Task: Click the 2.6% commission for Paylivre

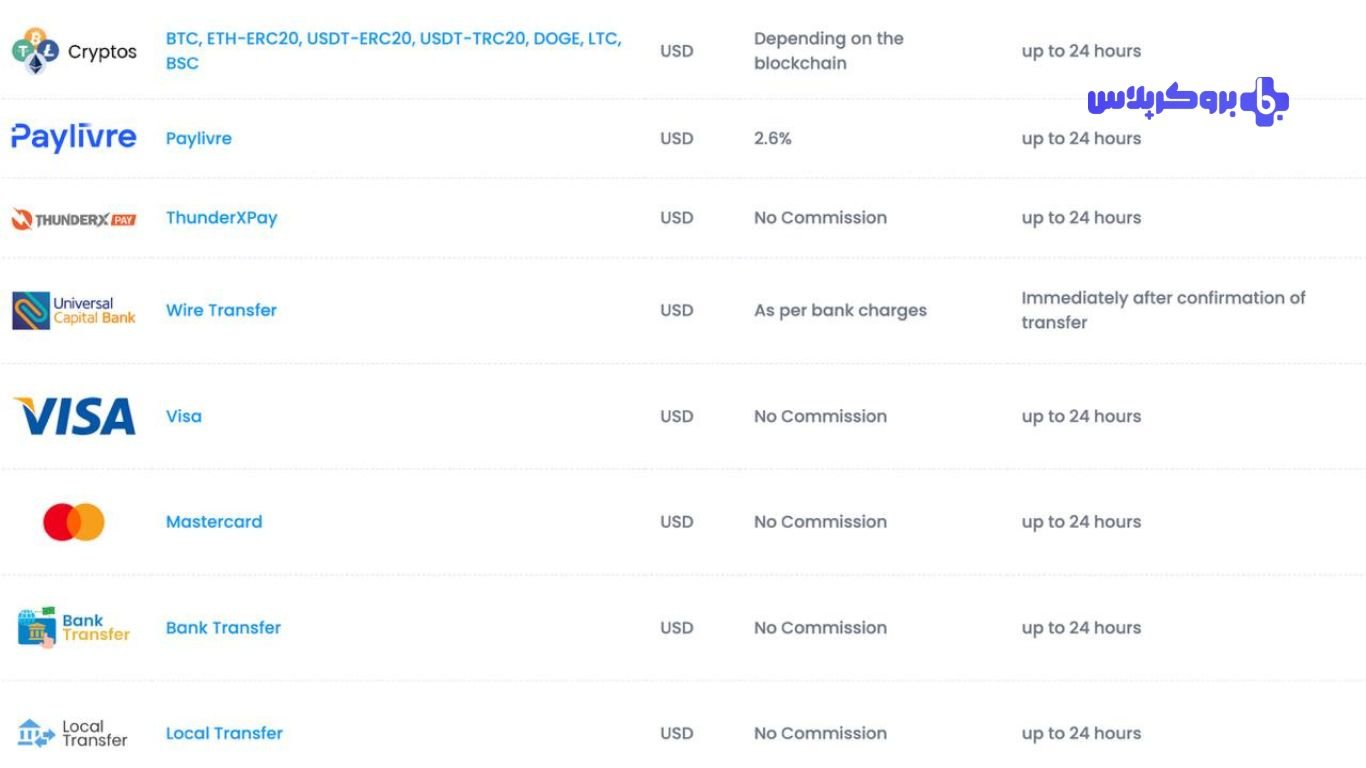Action: click(x=773, y=138)
